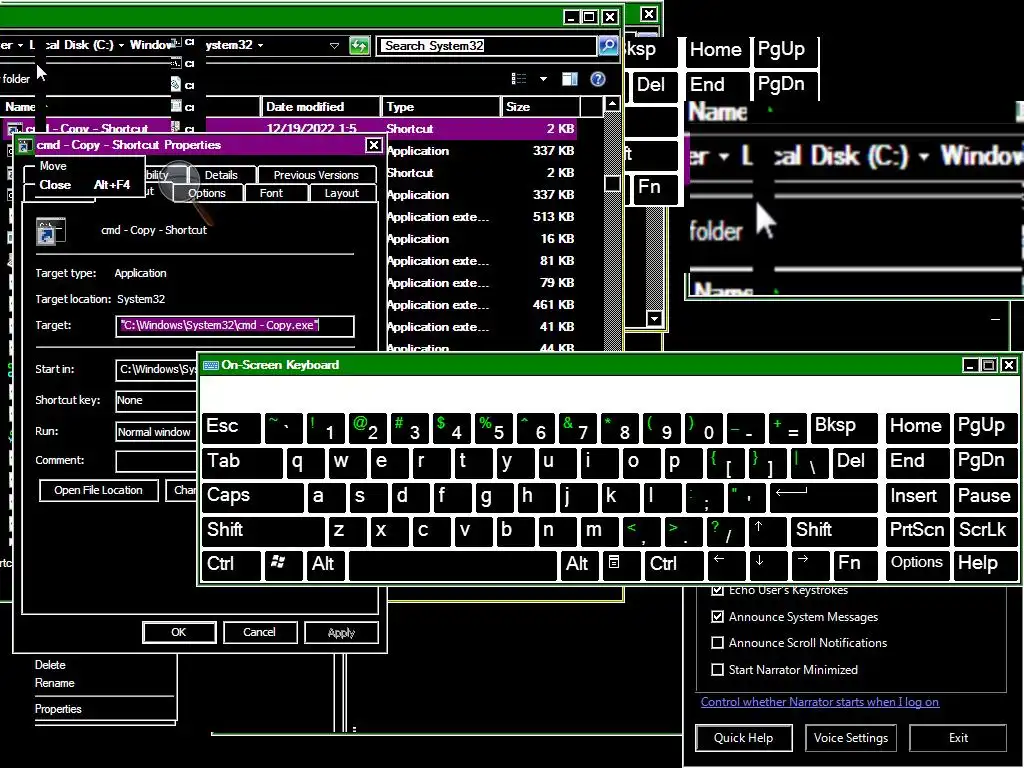The height and width of the screenshot is (768, 1024).
Task: Click the down arrow key on the On-Screen Keyboard
Action: [x=767, y=564]
